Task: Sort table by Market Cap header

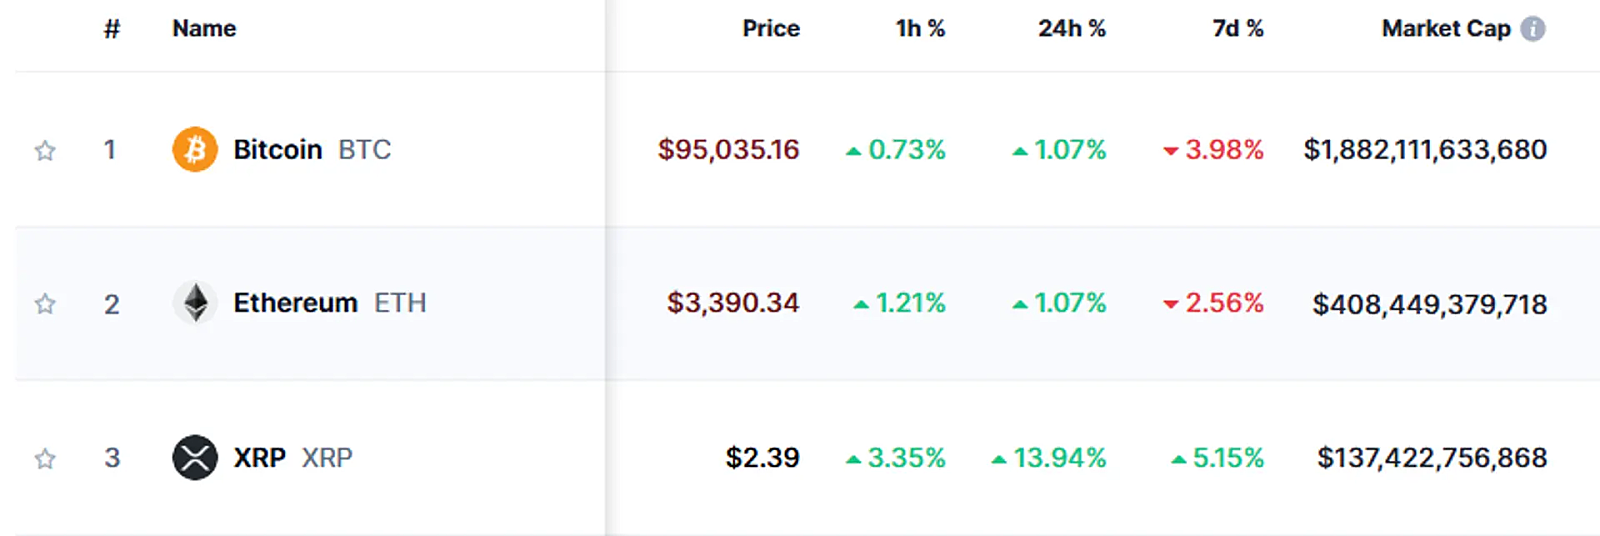Action: (x=1446, y=29)
